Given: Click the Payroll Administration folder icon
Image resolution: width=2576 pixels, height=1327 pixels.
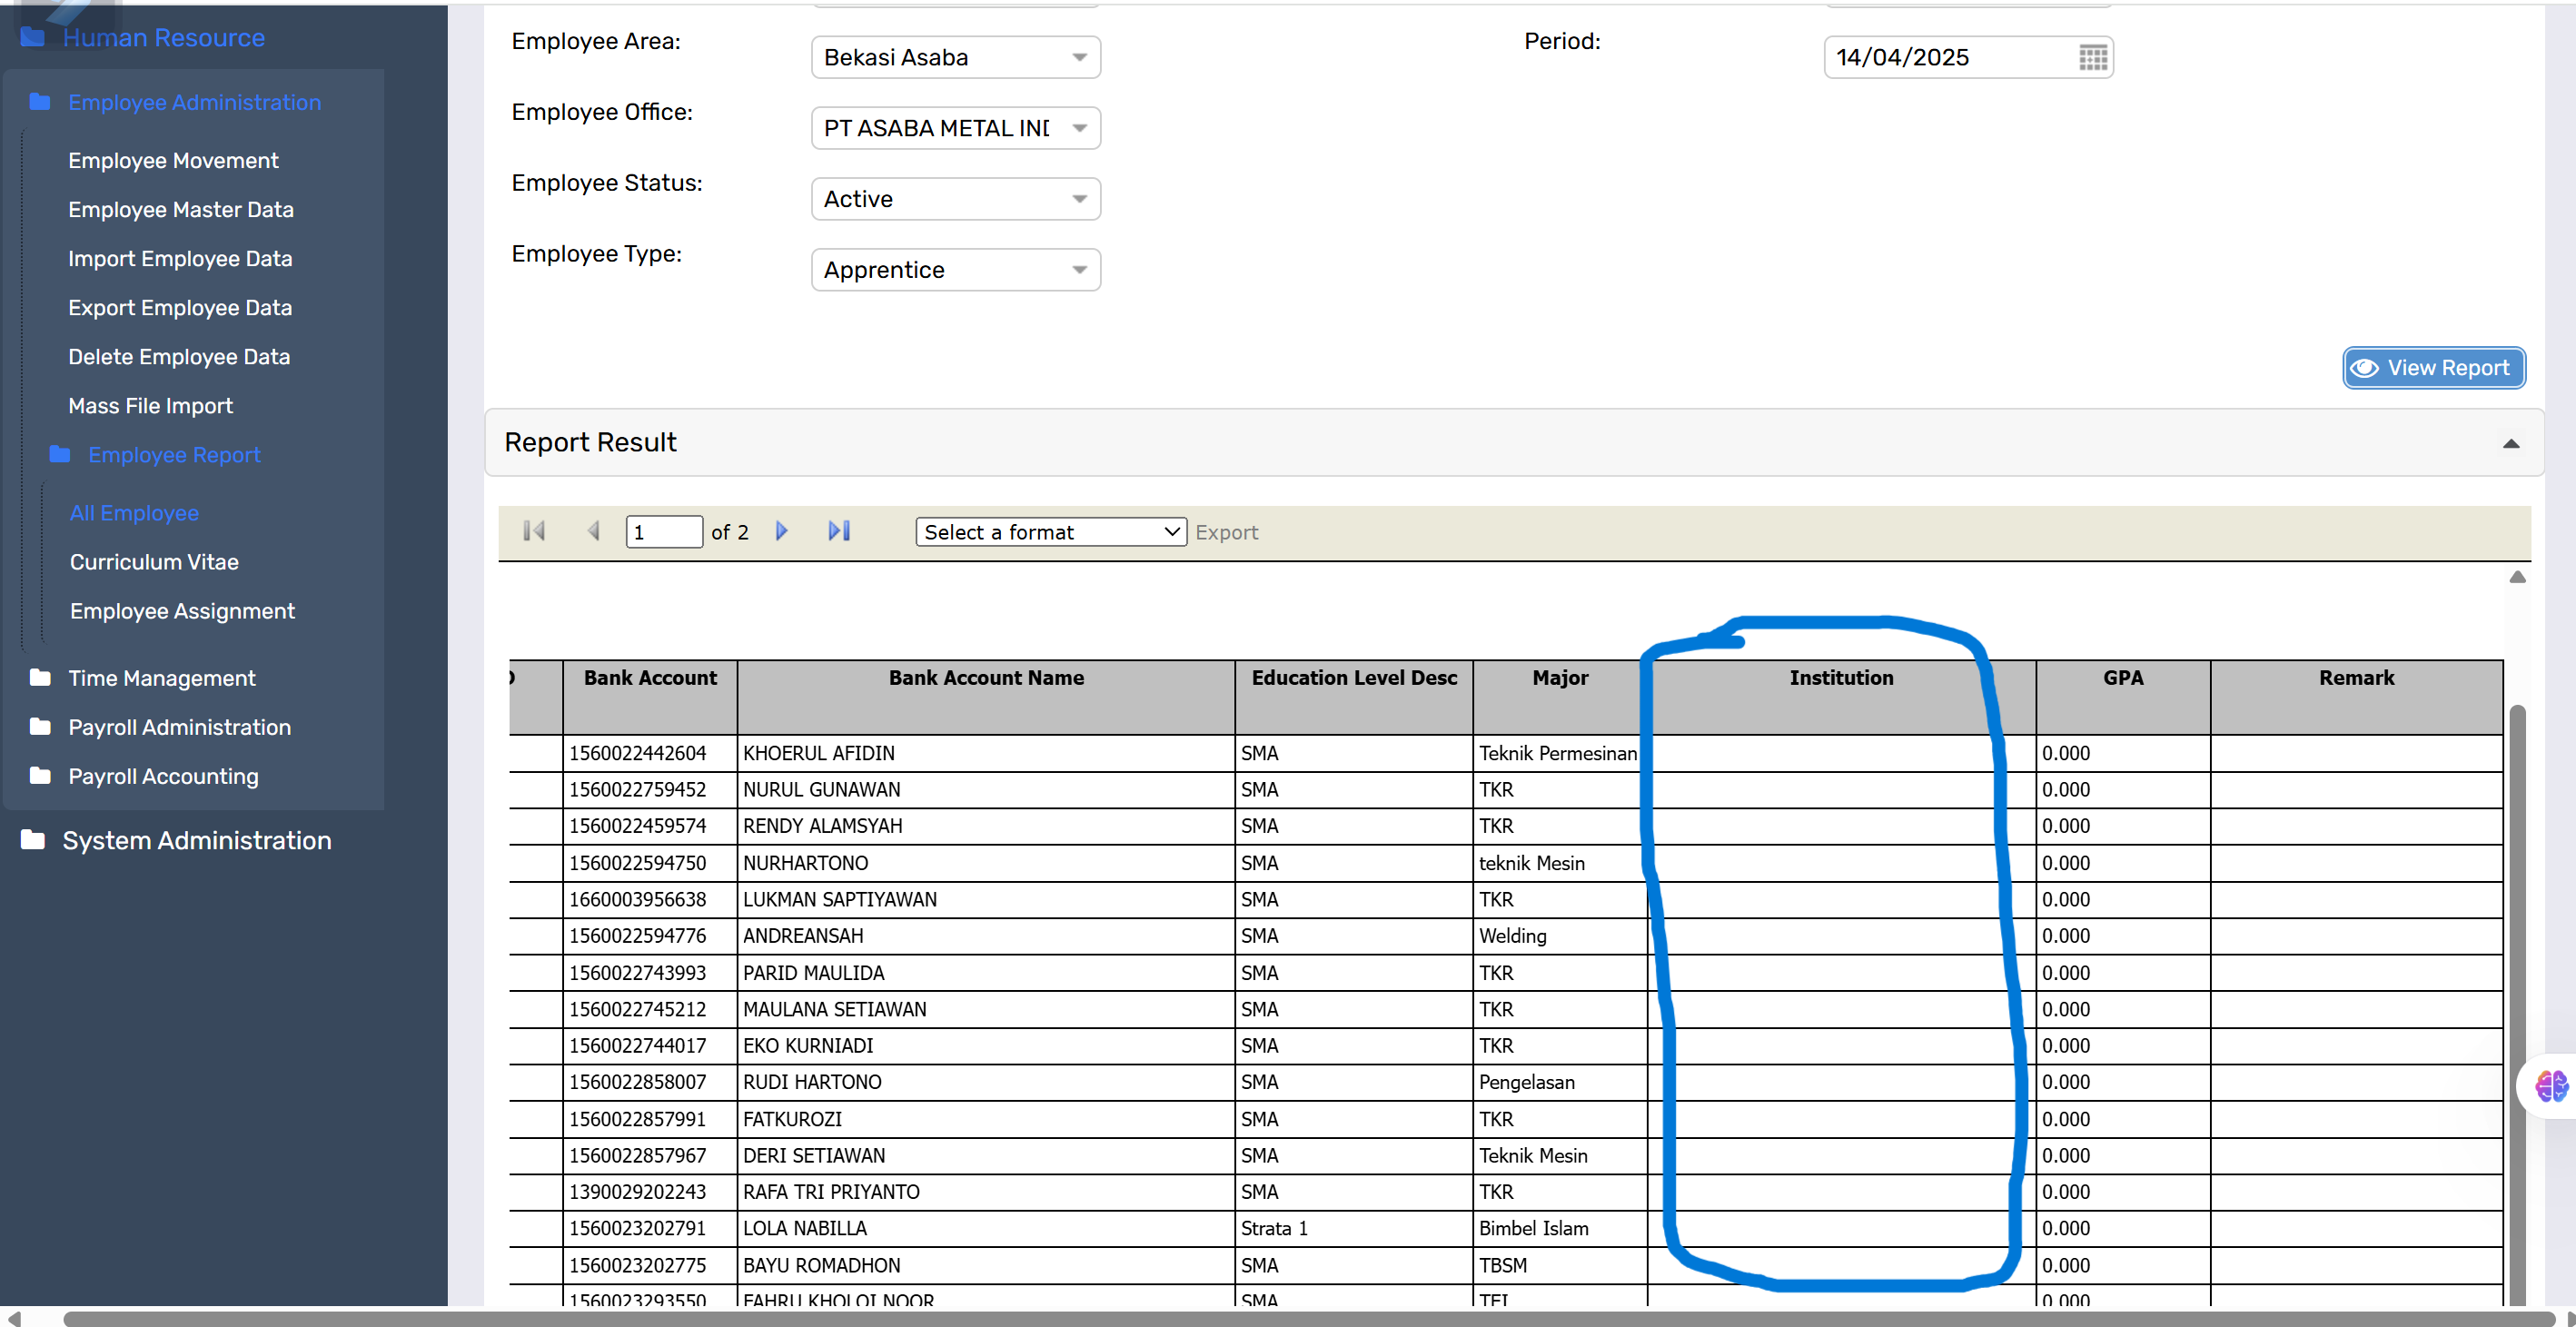Looking at the screenshot, I should pyautogui.click(x=40, y=727).
